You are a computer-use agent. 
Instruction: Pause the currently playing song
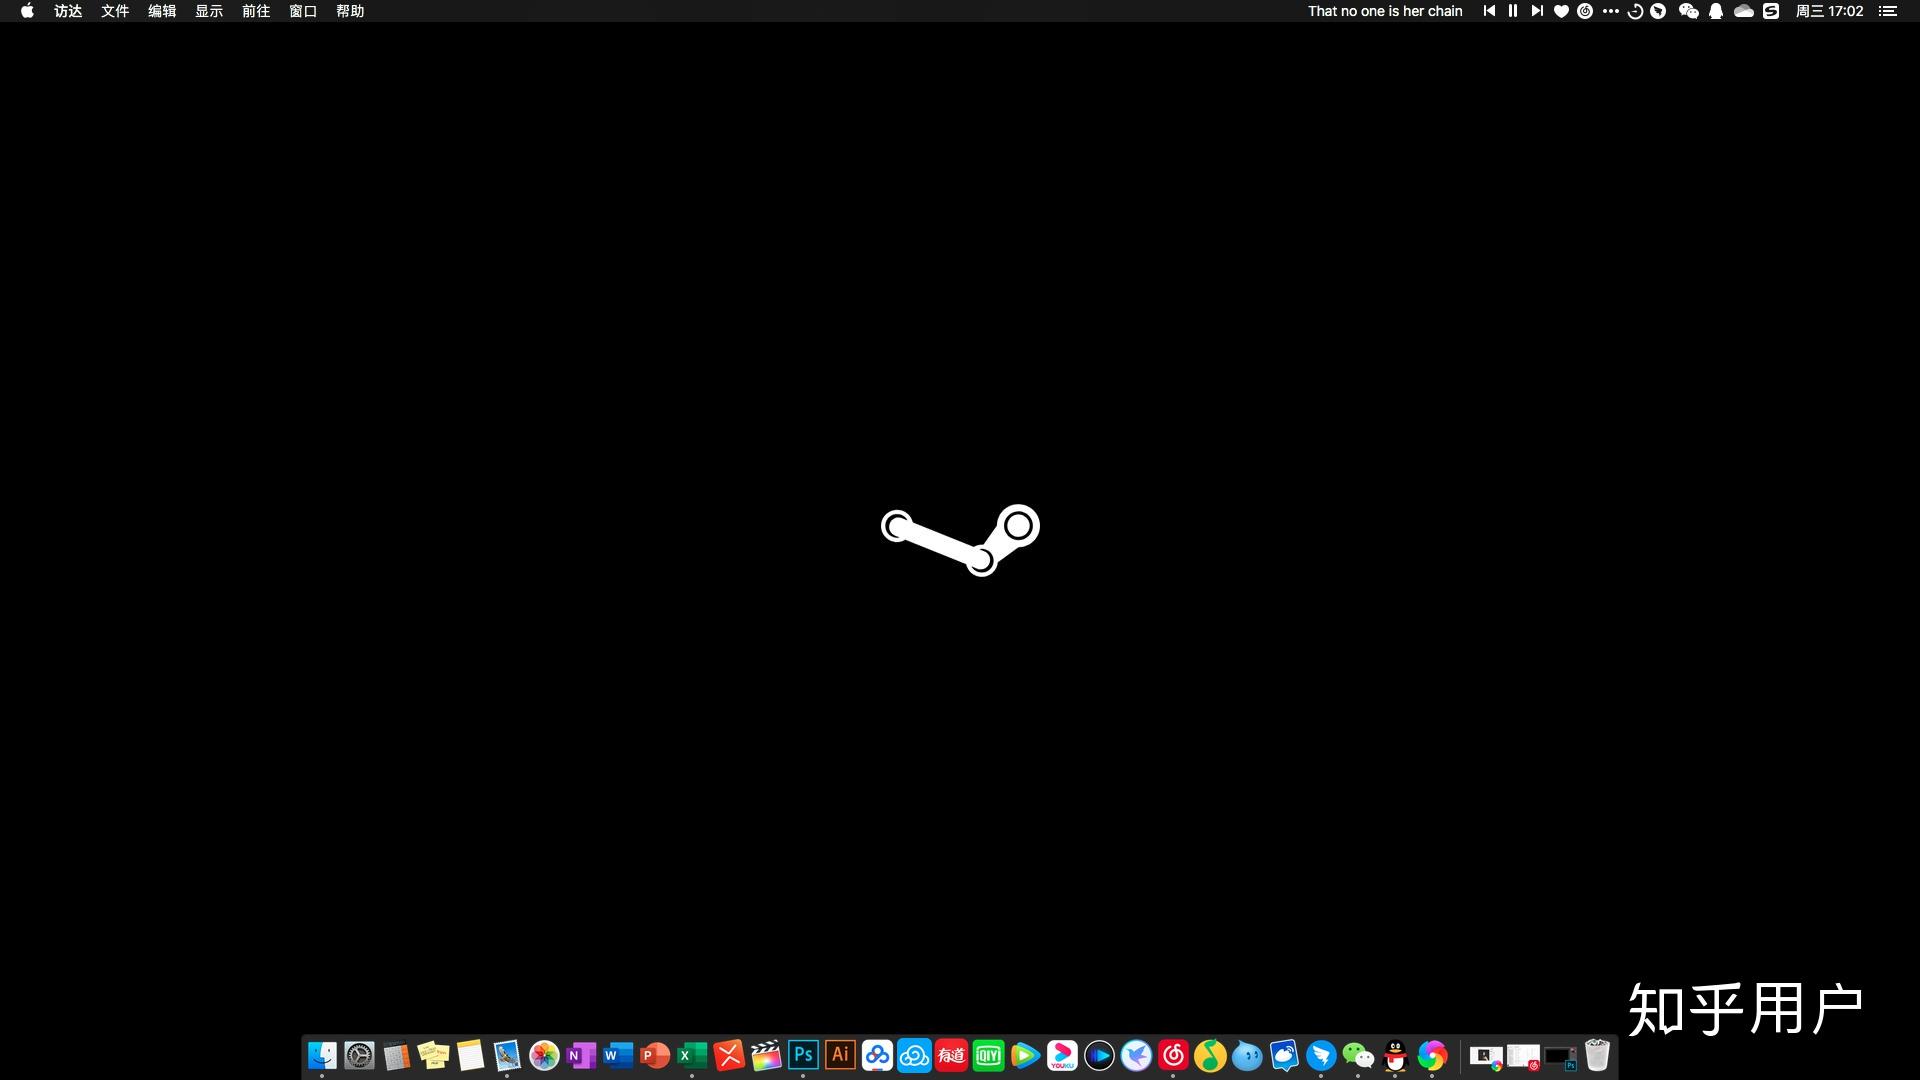1513,11
